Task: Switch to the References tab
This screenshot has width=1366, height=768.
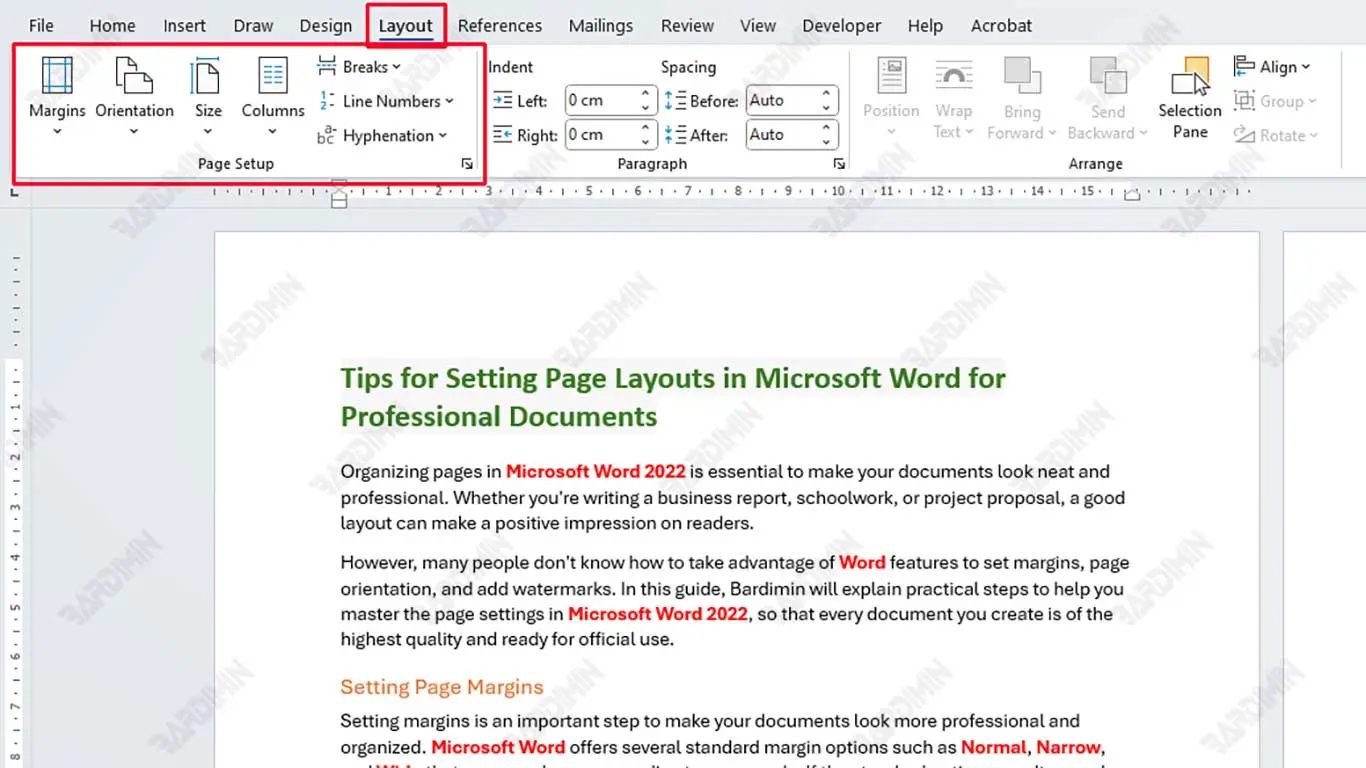Action: click(x=499, y=26)
